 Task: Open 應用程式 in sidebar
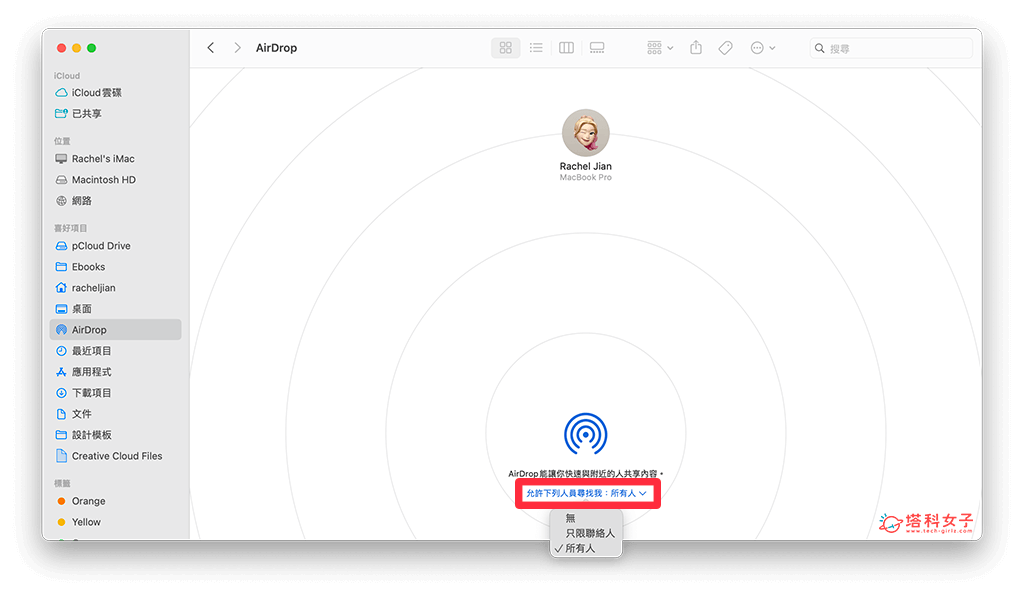(x=116, y=371)
